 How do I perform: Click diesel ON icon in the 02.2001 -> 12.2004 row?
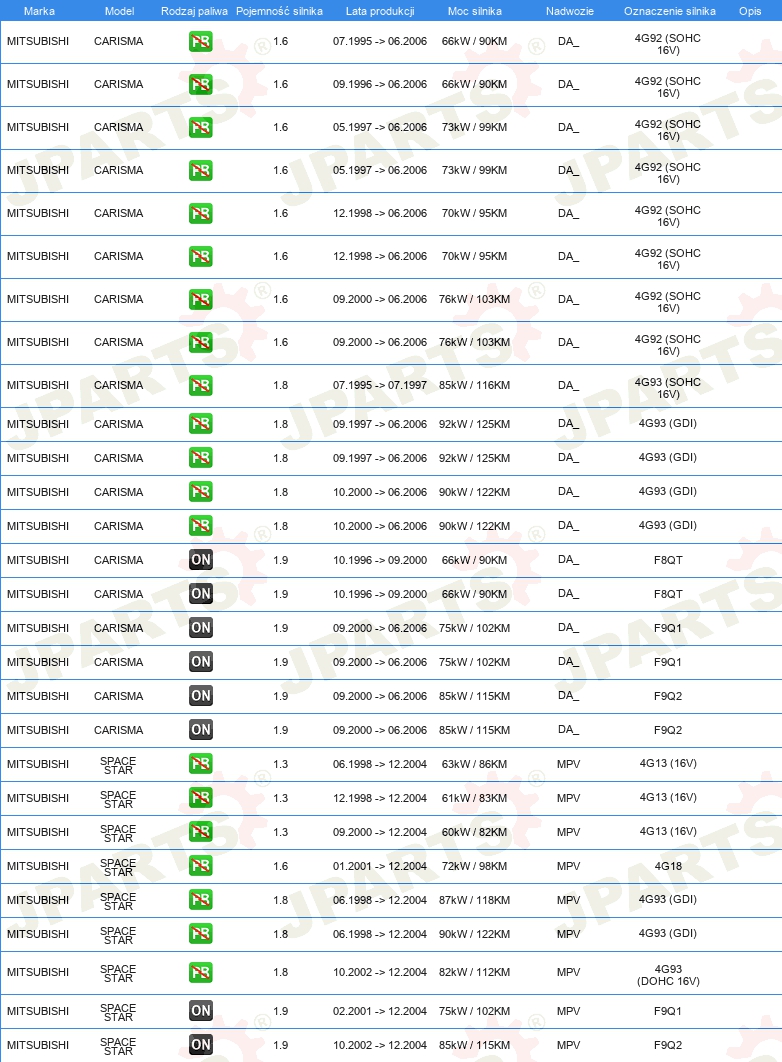[x=200, y=1011]
